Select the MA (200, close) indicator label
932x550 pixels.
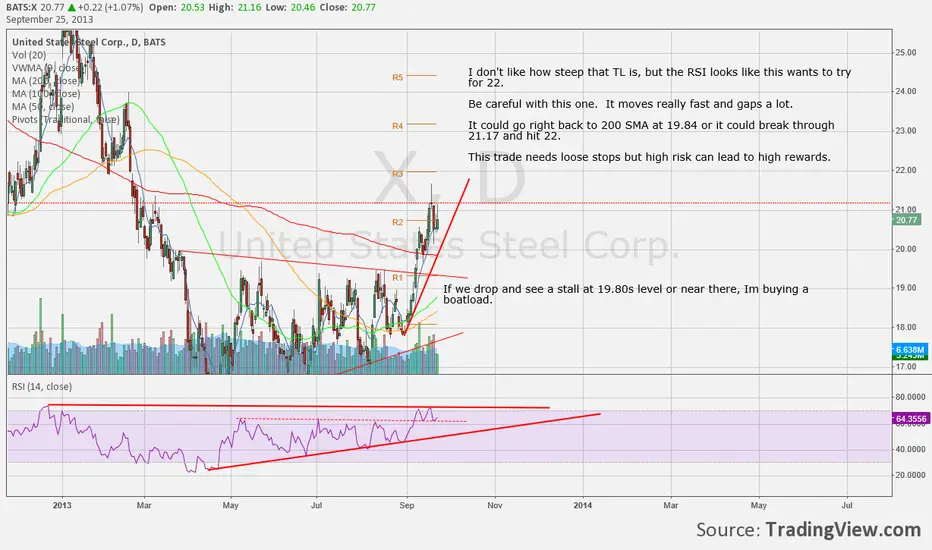(45, 81)
